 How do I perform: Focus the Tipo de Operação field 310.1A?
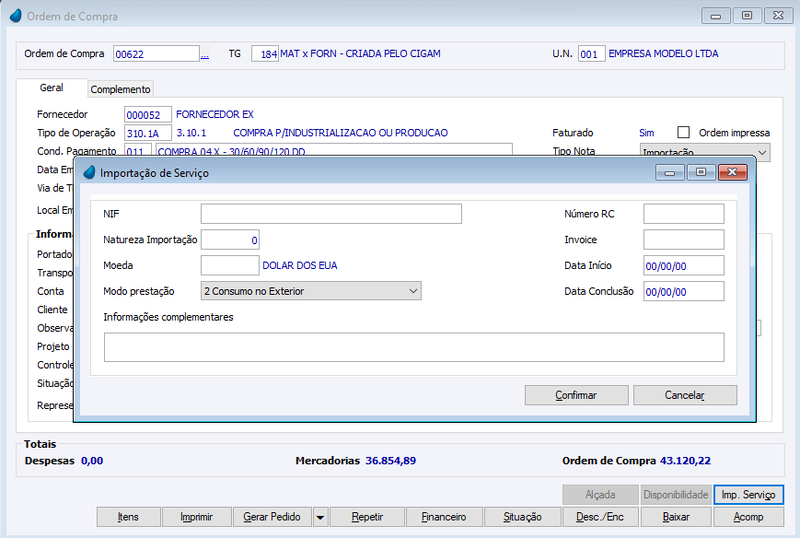147,133
